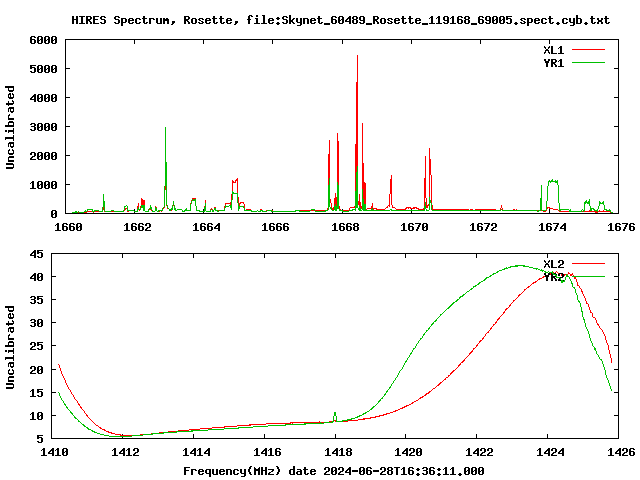The width and height of the screenshot is (640, 480).
Task: Click the 1664 x-axis tick label
Action: (206, 227)
